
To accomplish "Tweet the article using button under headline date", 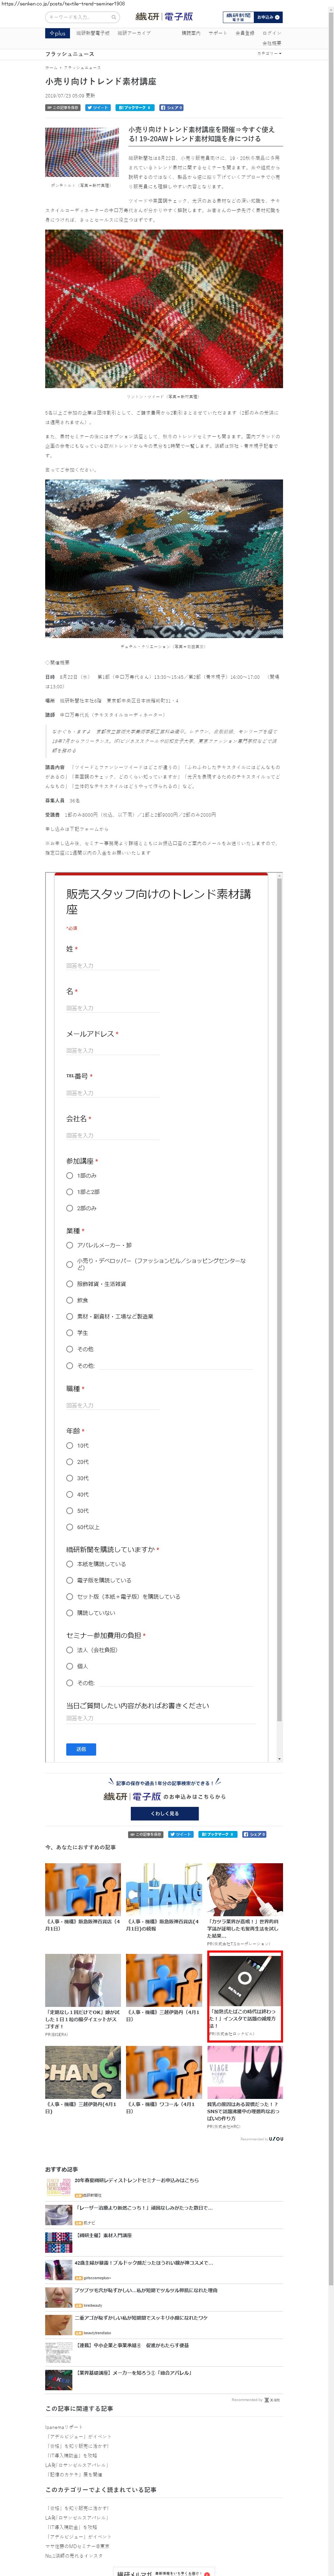I will [x=98, y=107].
